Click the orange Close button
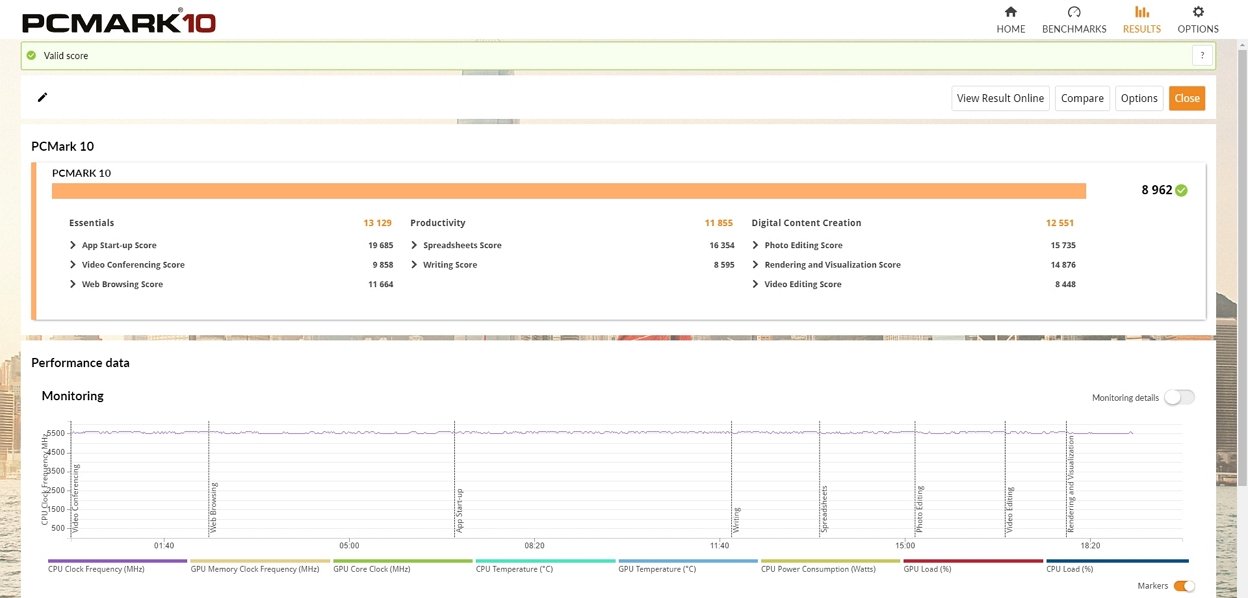Viewport: 1248px width, 598px height. [1187, 98]
